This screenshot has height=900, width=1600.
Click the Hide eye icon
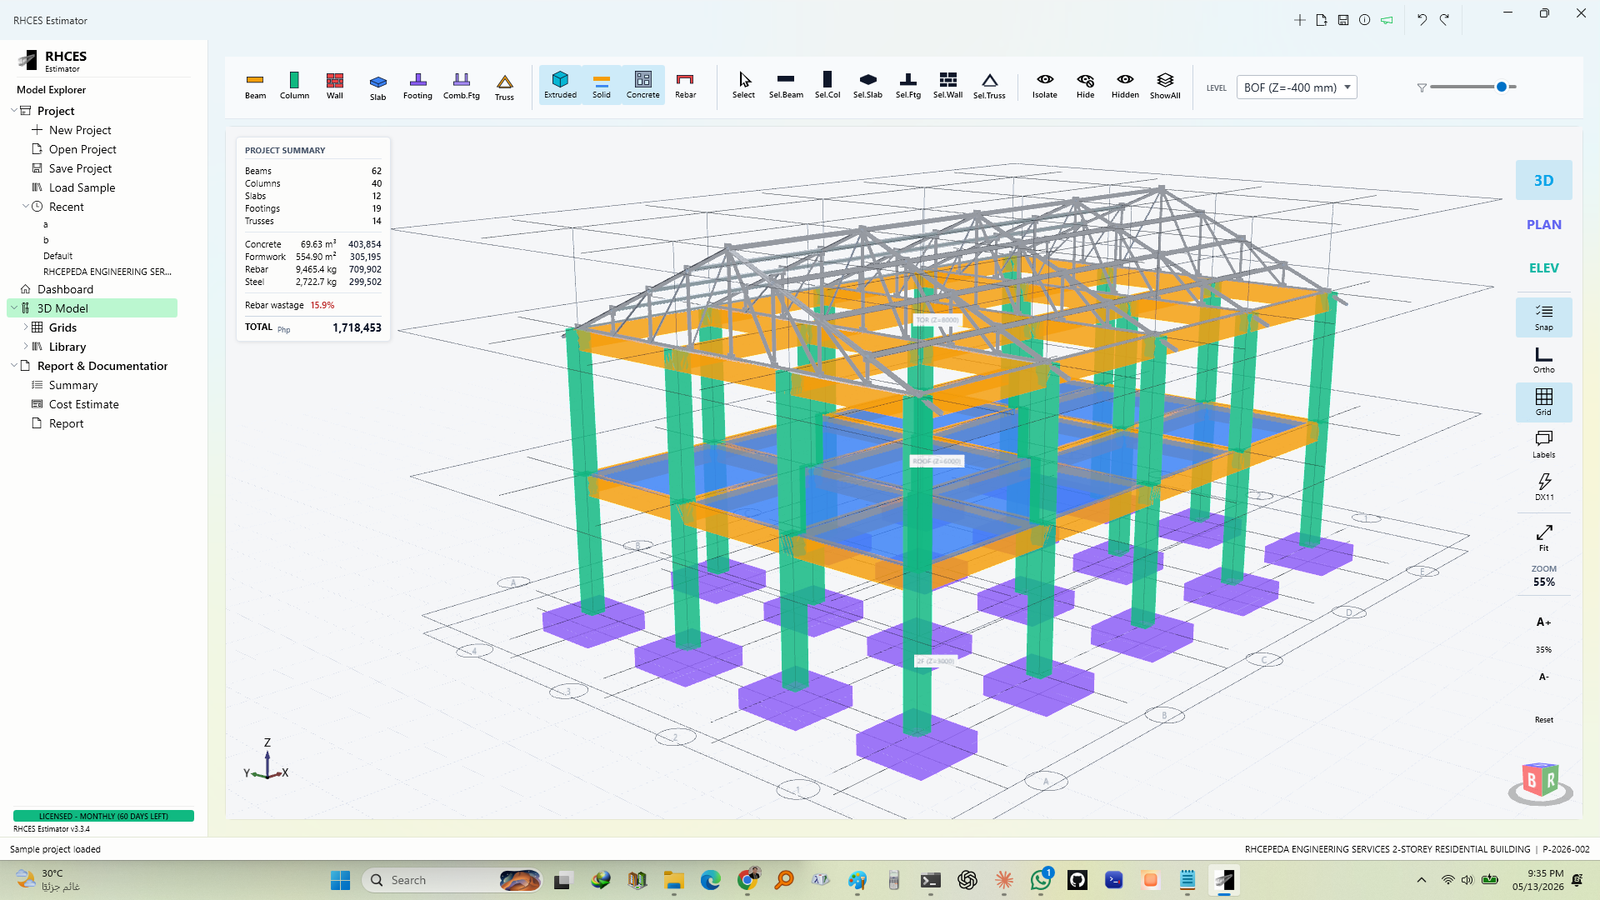1086,85
